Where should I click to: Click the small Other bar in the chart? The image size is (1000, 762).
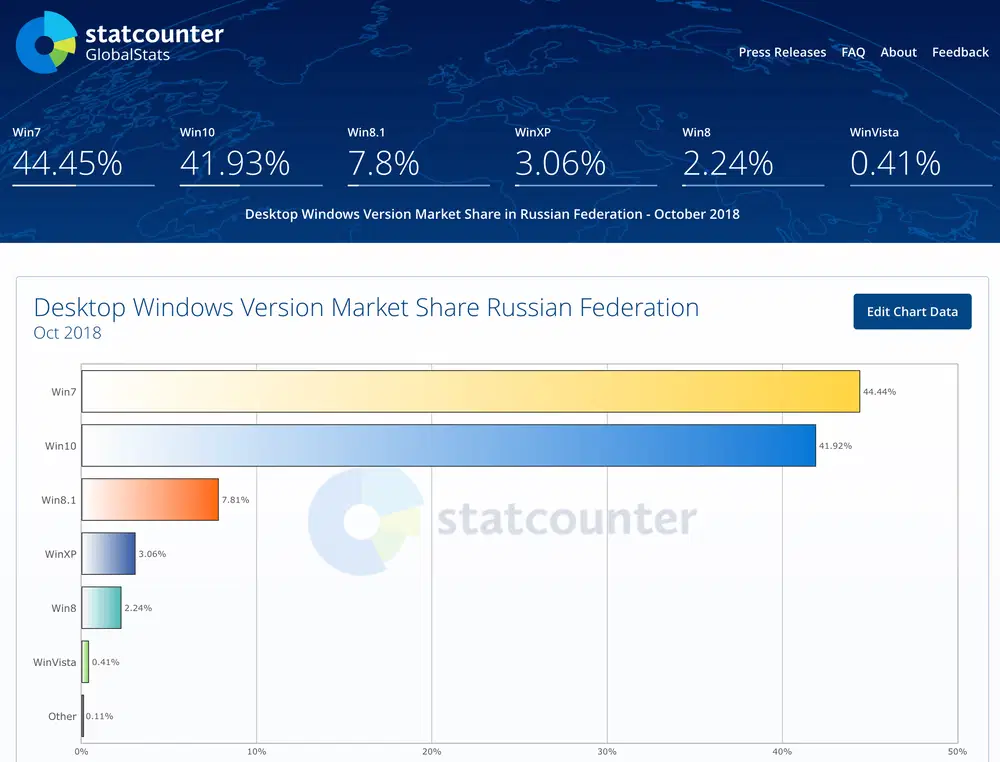pyautogui.click(x=82, y=716)
